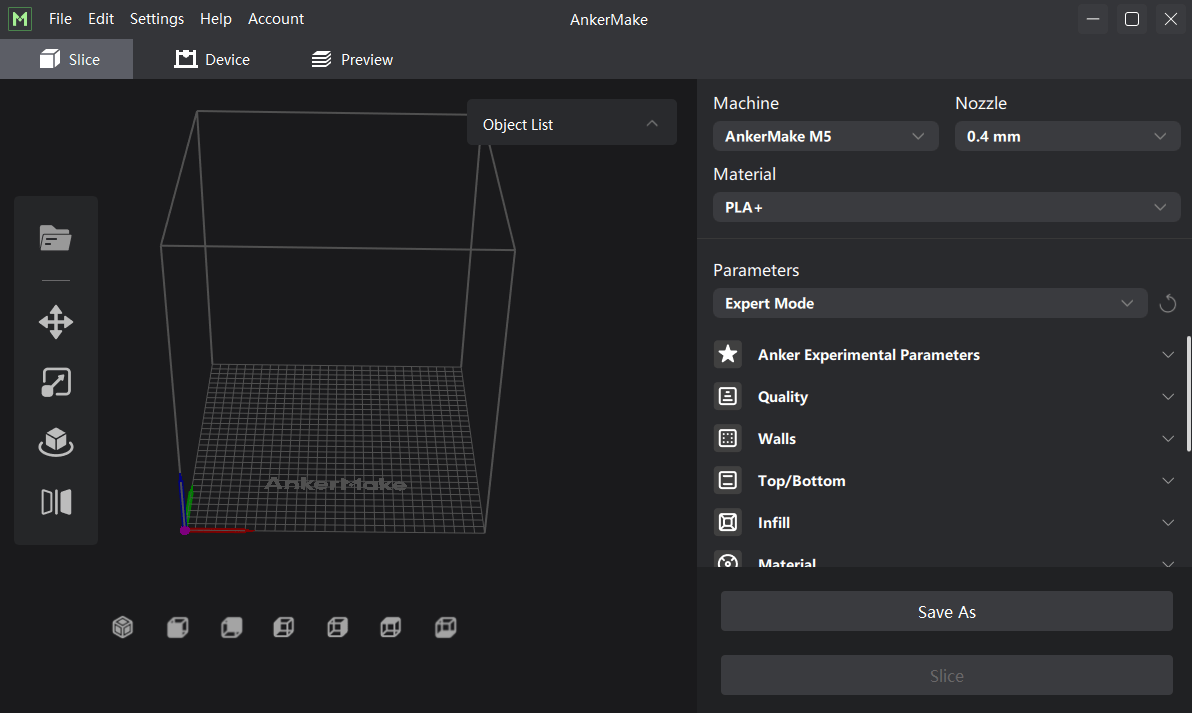Screen dimensions: 1192x713
Task: Expand the Infill section chevron
Action: 1168,522
